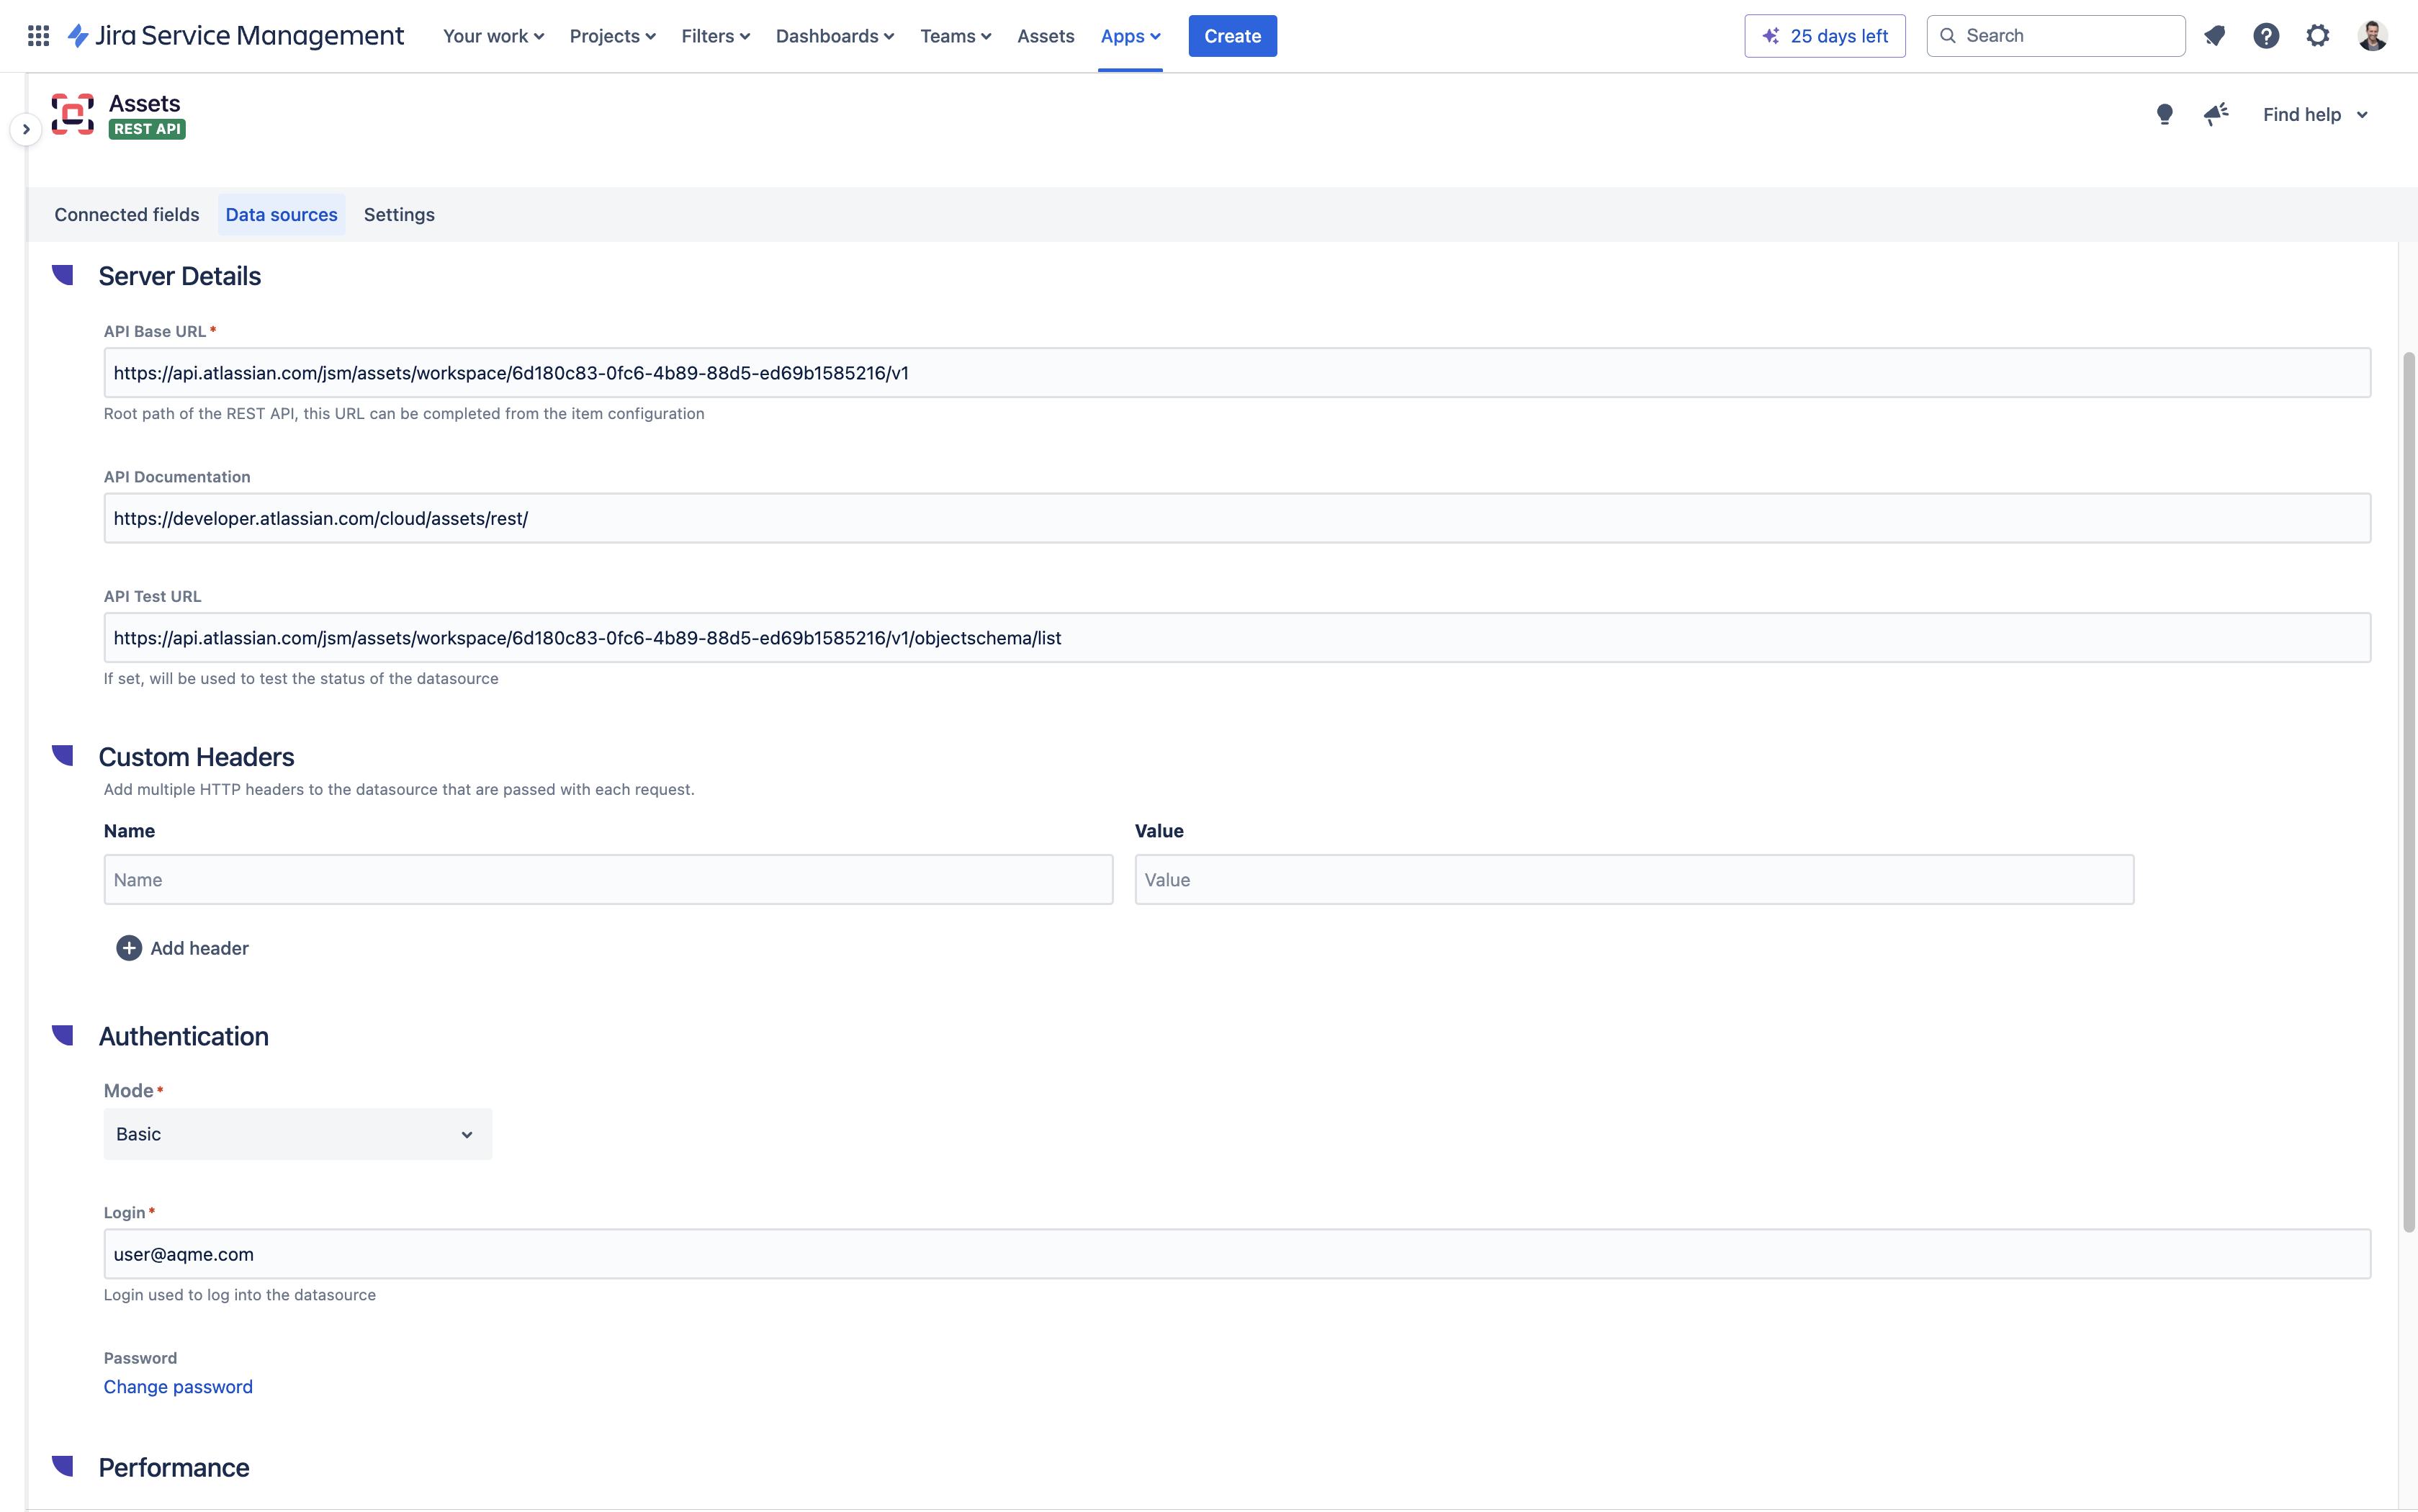Click Add header below the Name field
Image resolution: width=2418 pixels, height=1512 pixels.
click(x=183, y=947)
